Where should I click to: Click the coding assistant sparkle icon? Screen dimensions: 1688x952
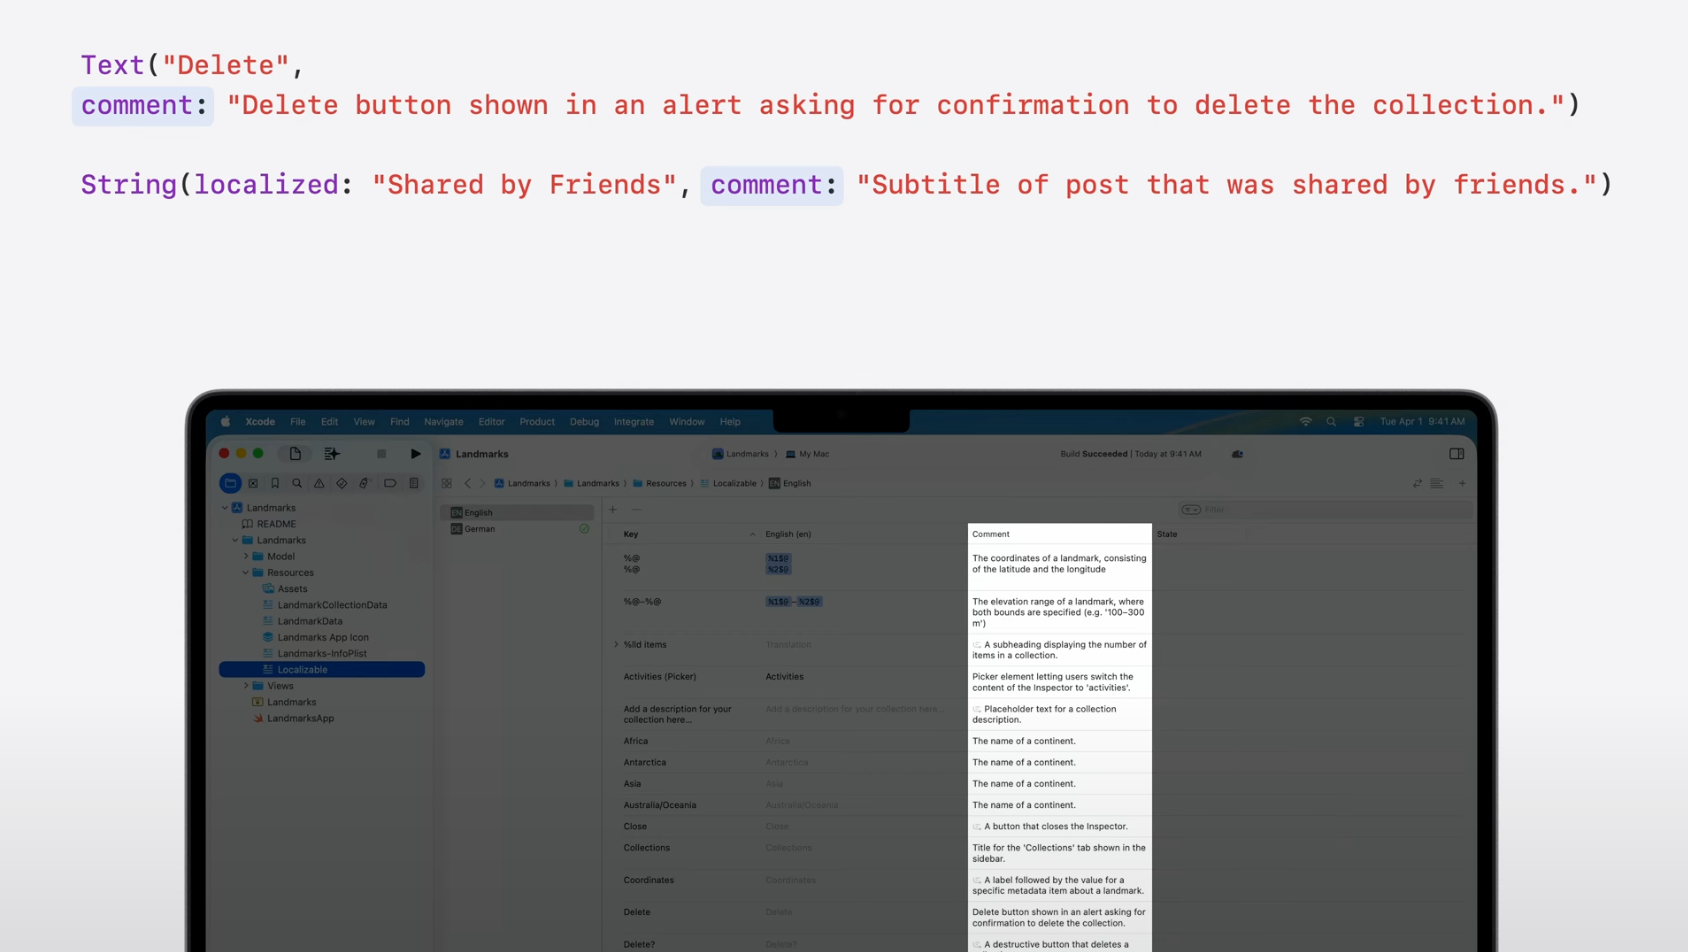tap(332, 454)
